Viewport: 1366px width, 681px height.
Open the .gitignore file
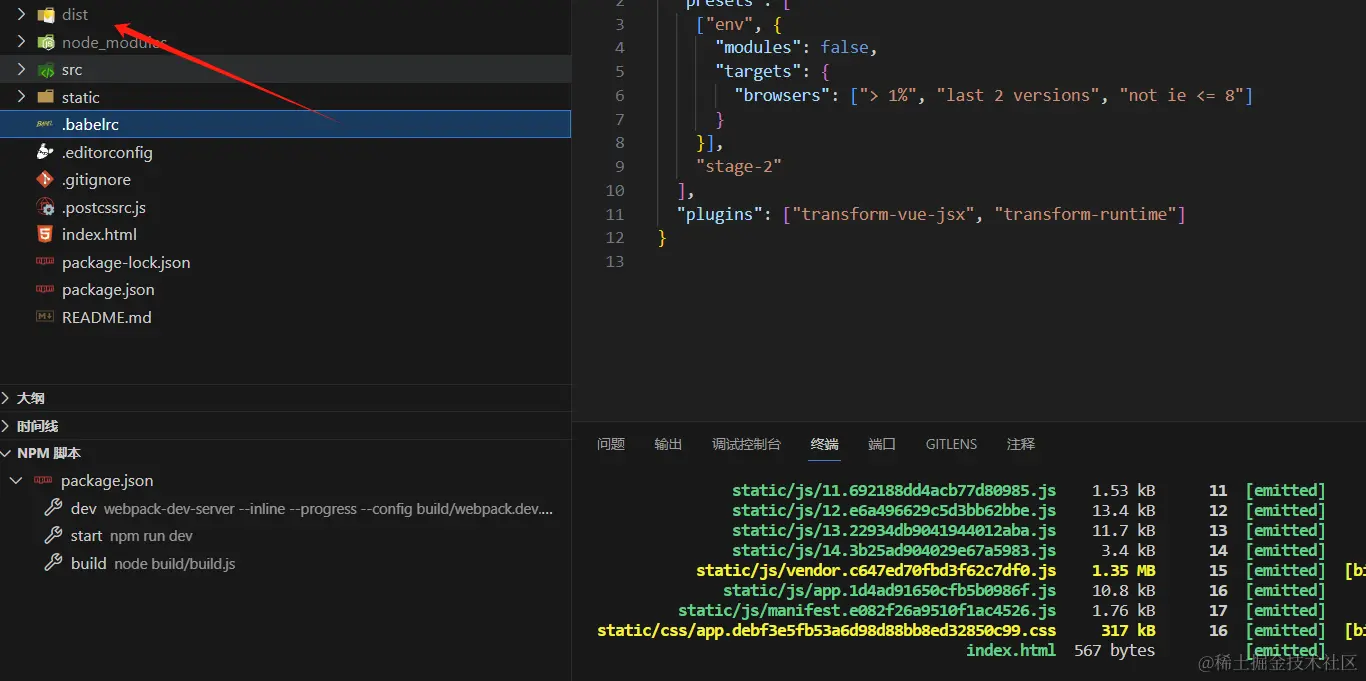click(x=285, y=180)
